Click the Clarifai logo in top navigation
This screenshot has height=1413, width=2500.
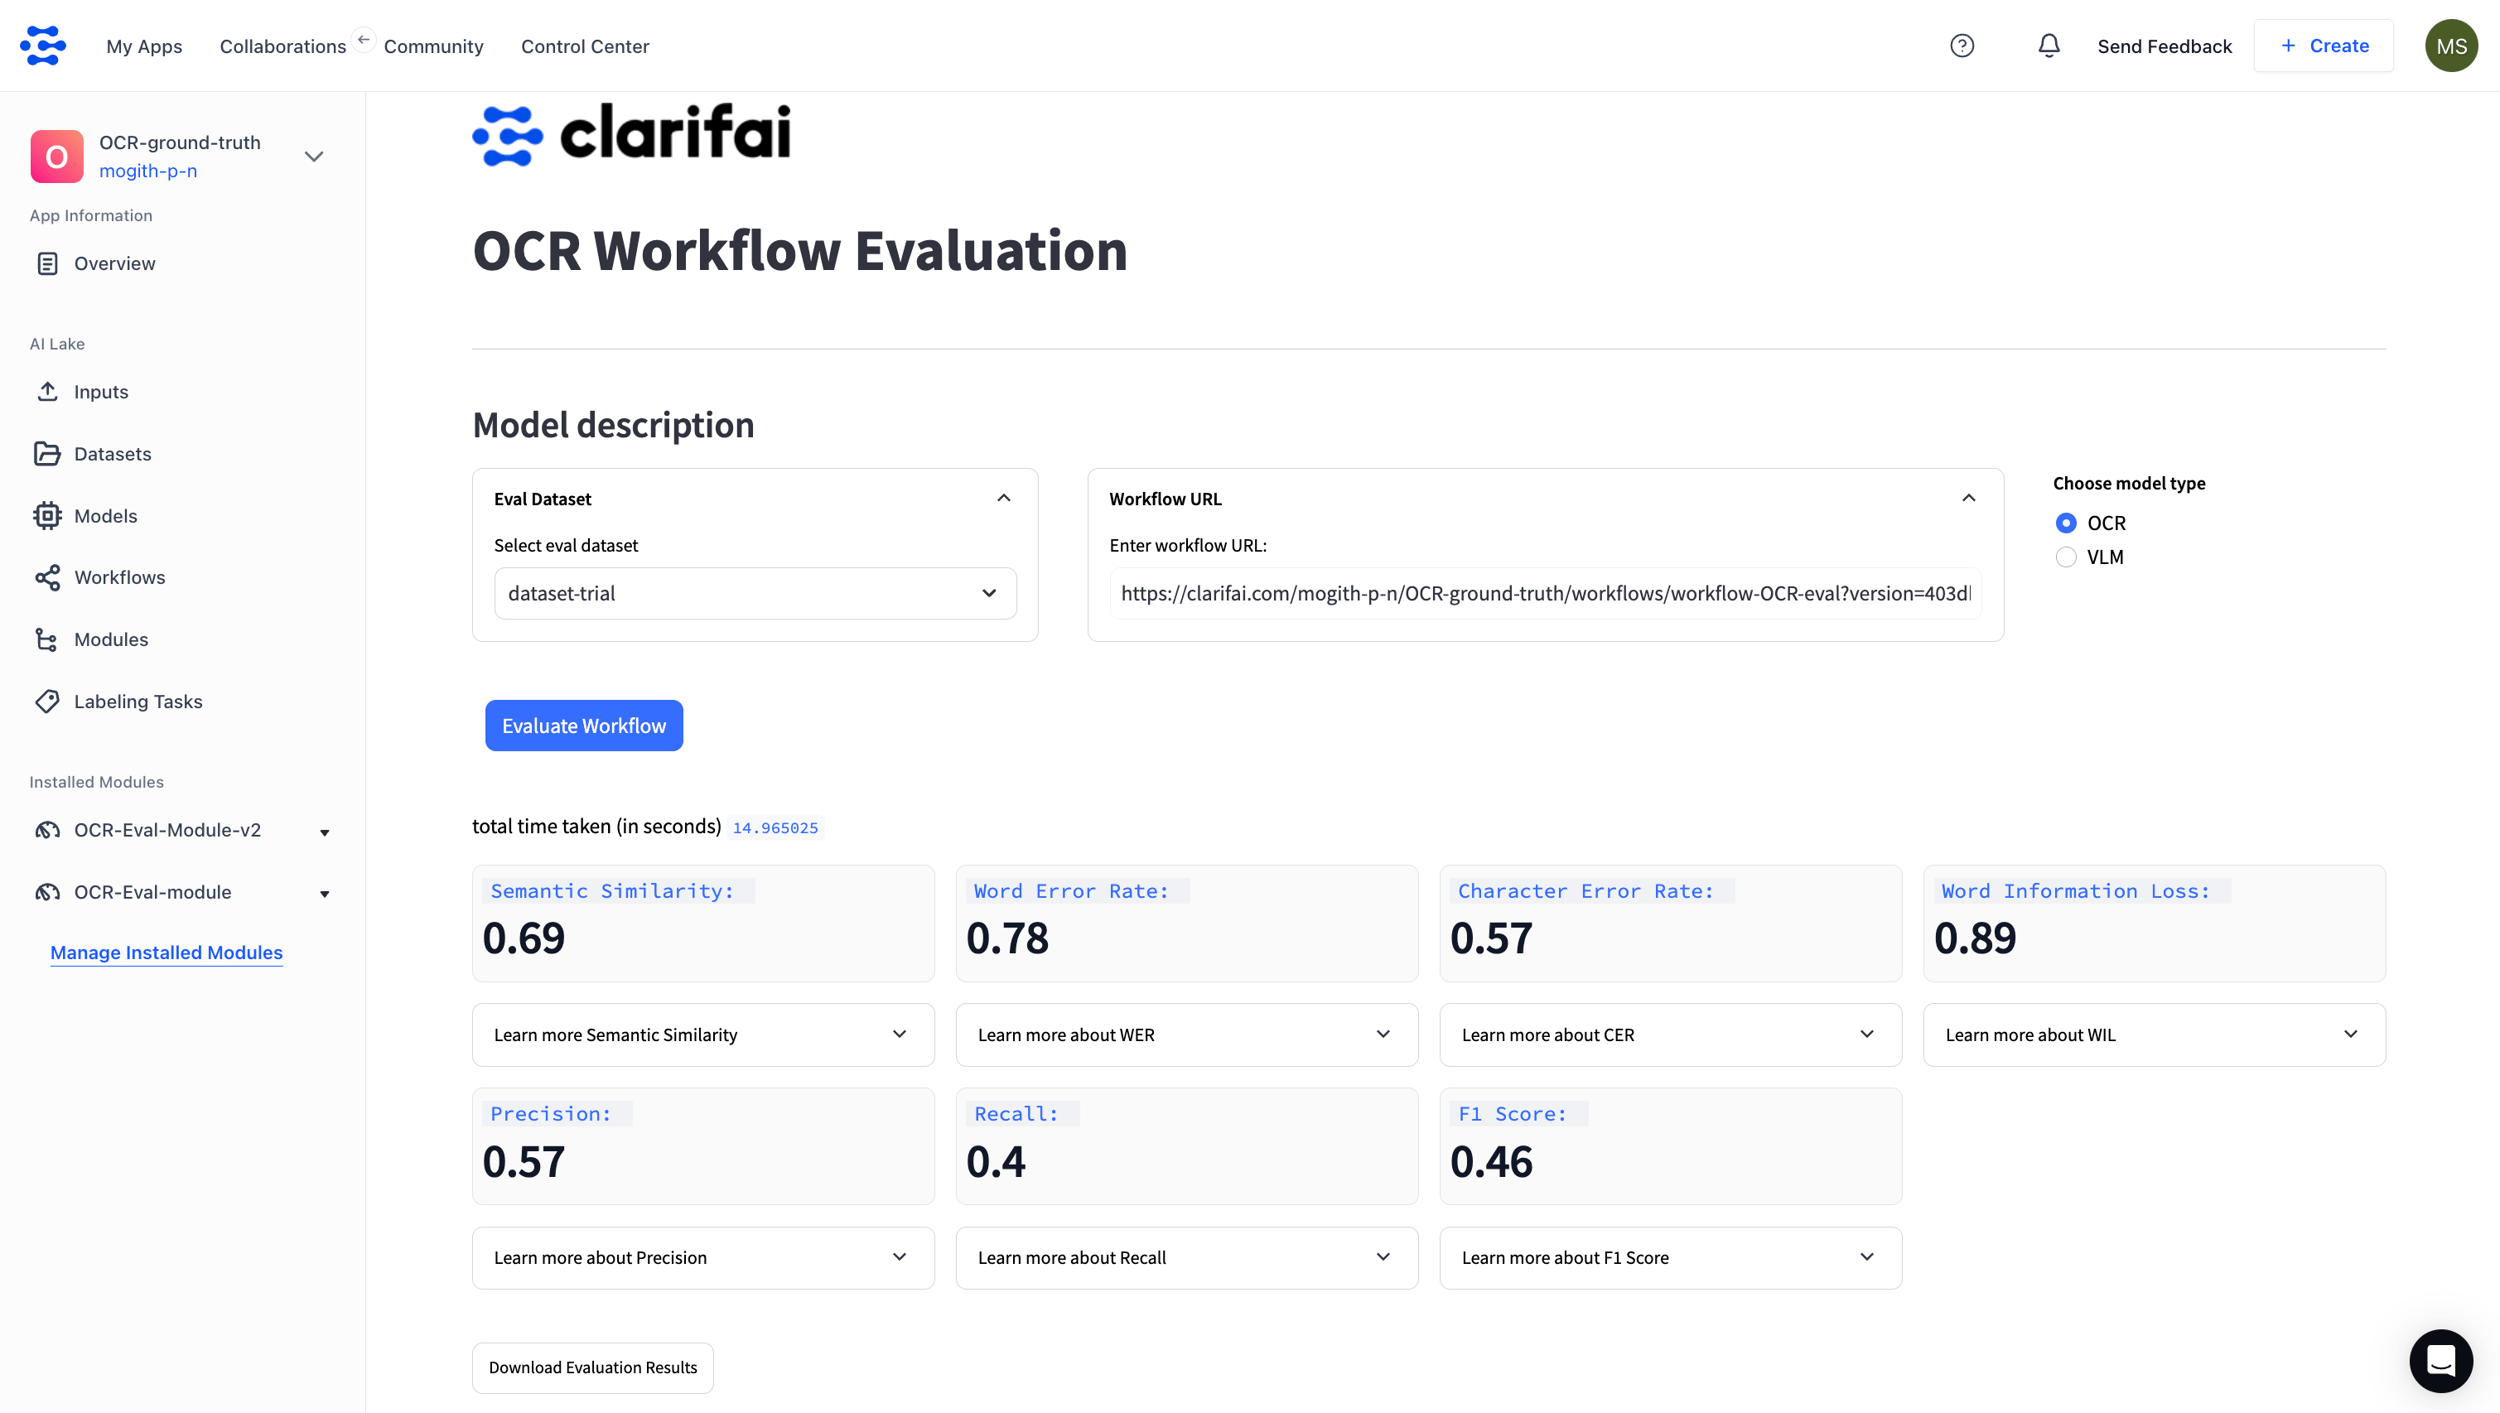[x=42, y=45]
